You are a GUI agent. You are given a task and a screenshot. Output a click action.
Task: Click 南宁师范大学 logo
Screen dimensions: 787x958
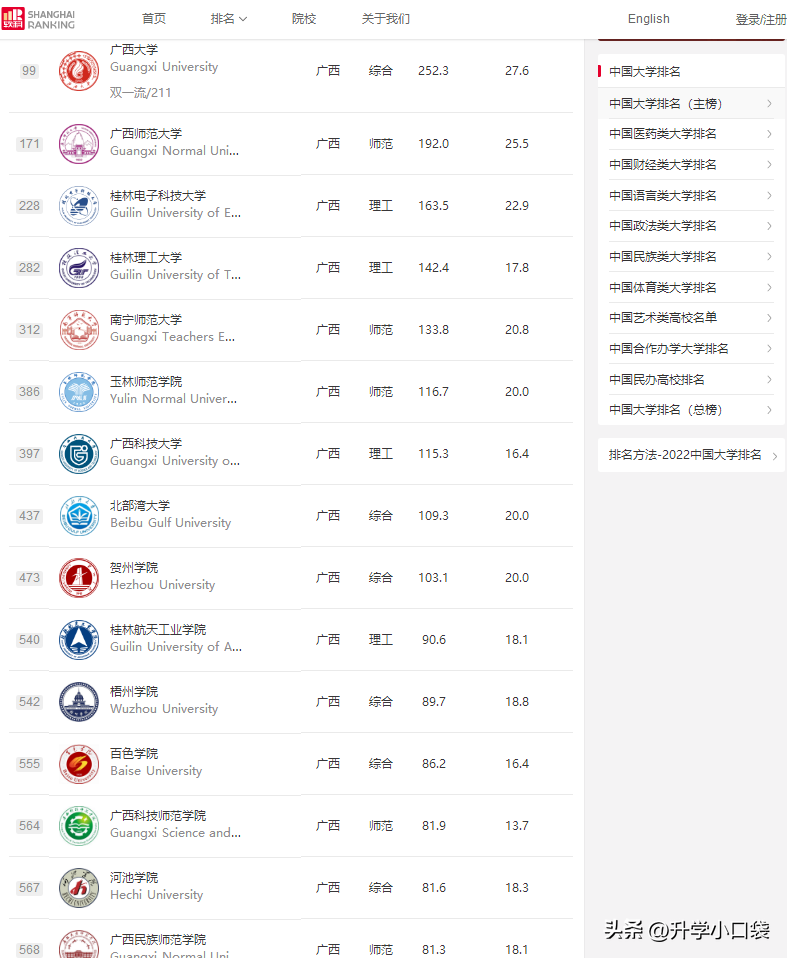click(x=79, y=330)
